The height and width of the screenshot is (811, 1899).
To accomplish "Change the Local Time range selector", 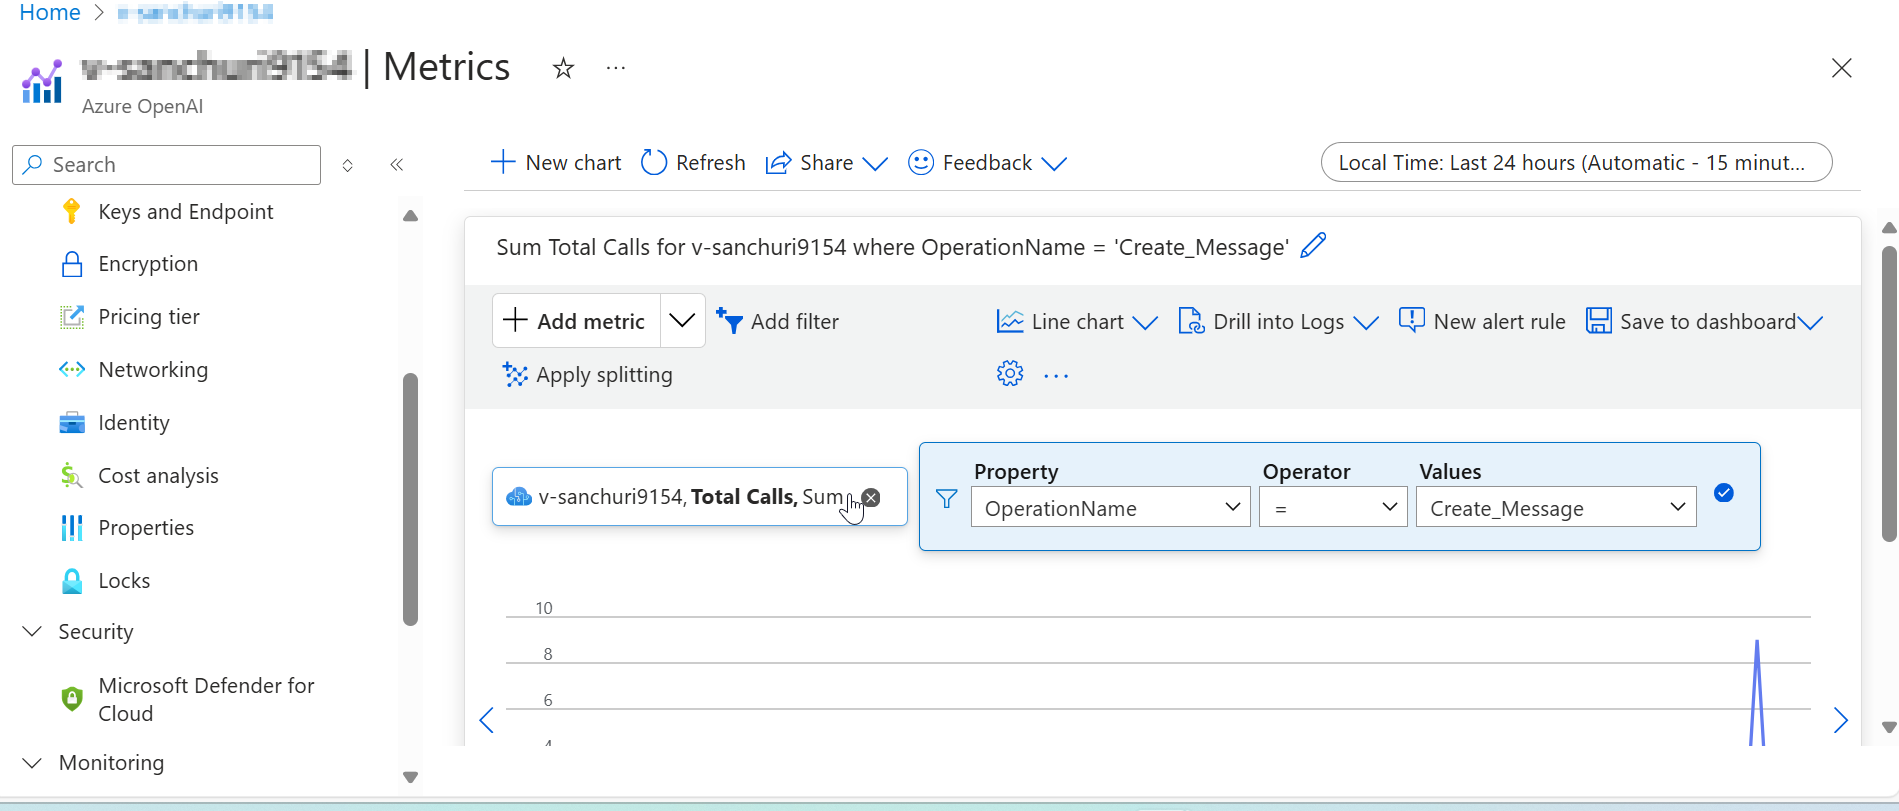I will [x=1576, y=162].
